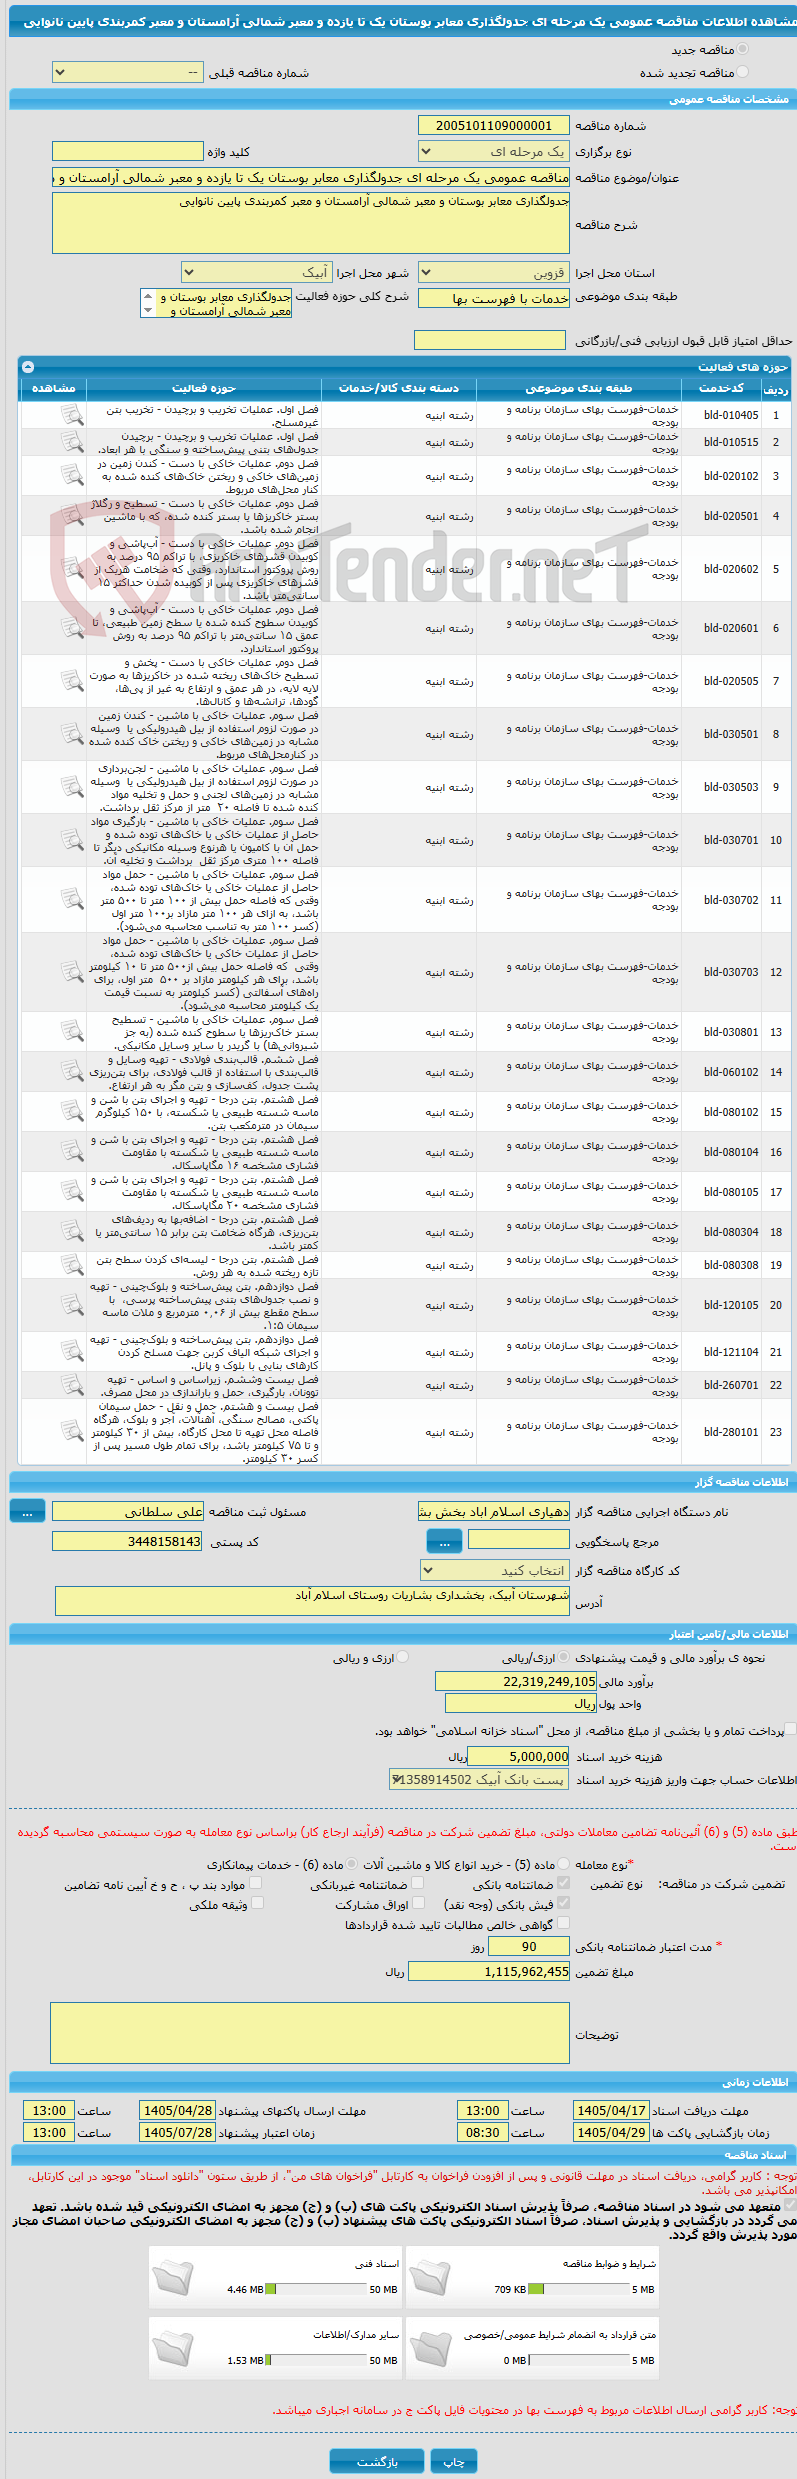Click the چاپ button
797x2479 pixels.
pos(454,2461)
